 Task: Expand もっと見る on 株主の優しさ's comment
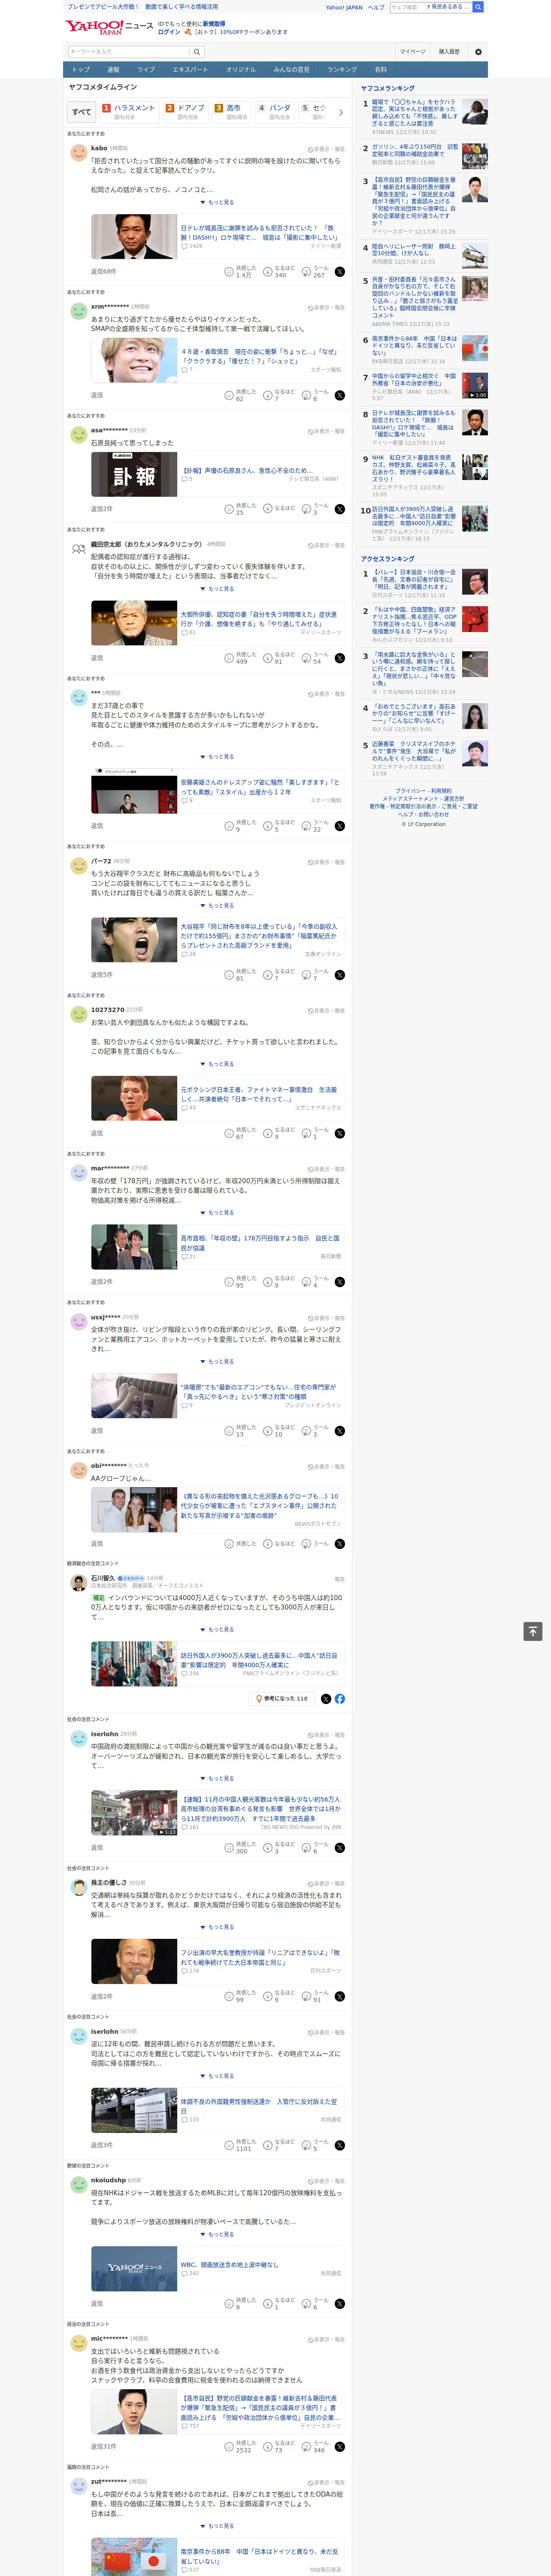pyautogui.click(x=217, y=1927)
